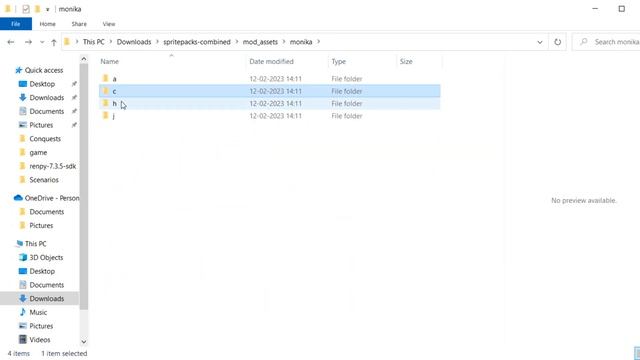Open Videos under This PC

[40, 340]
